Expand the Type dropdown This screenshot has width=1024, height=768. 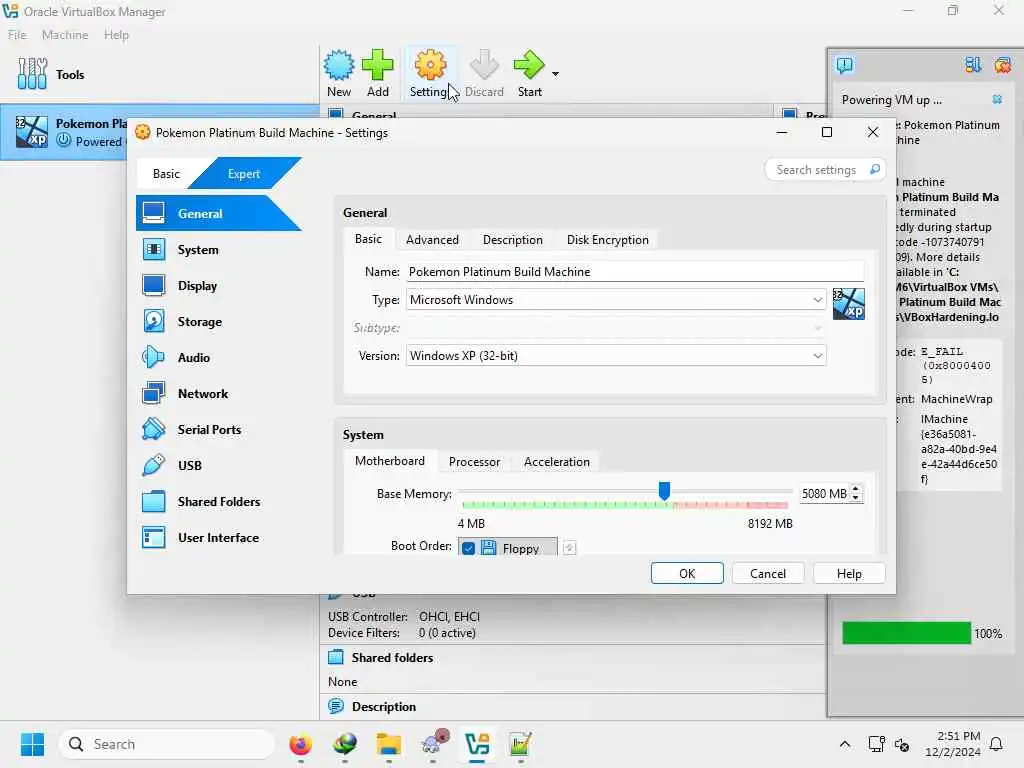(817, 300)
